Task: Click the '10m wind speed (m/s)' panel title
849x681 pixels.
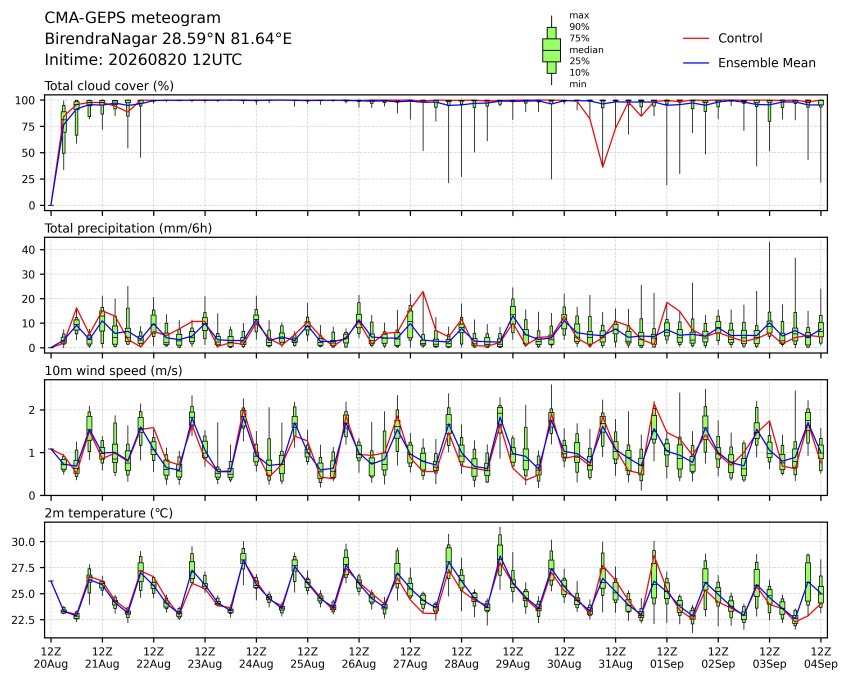Action: pyautogui.click(x=113, y=371)
